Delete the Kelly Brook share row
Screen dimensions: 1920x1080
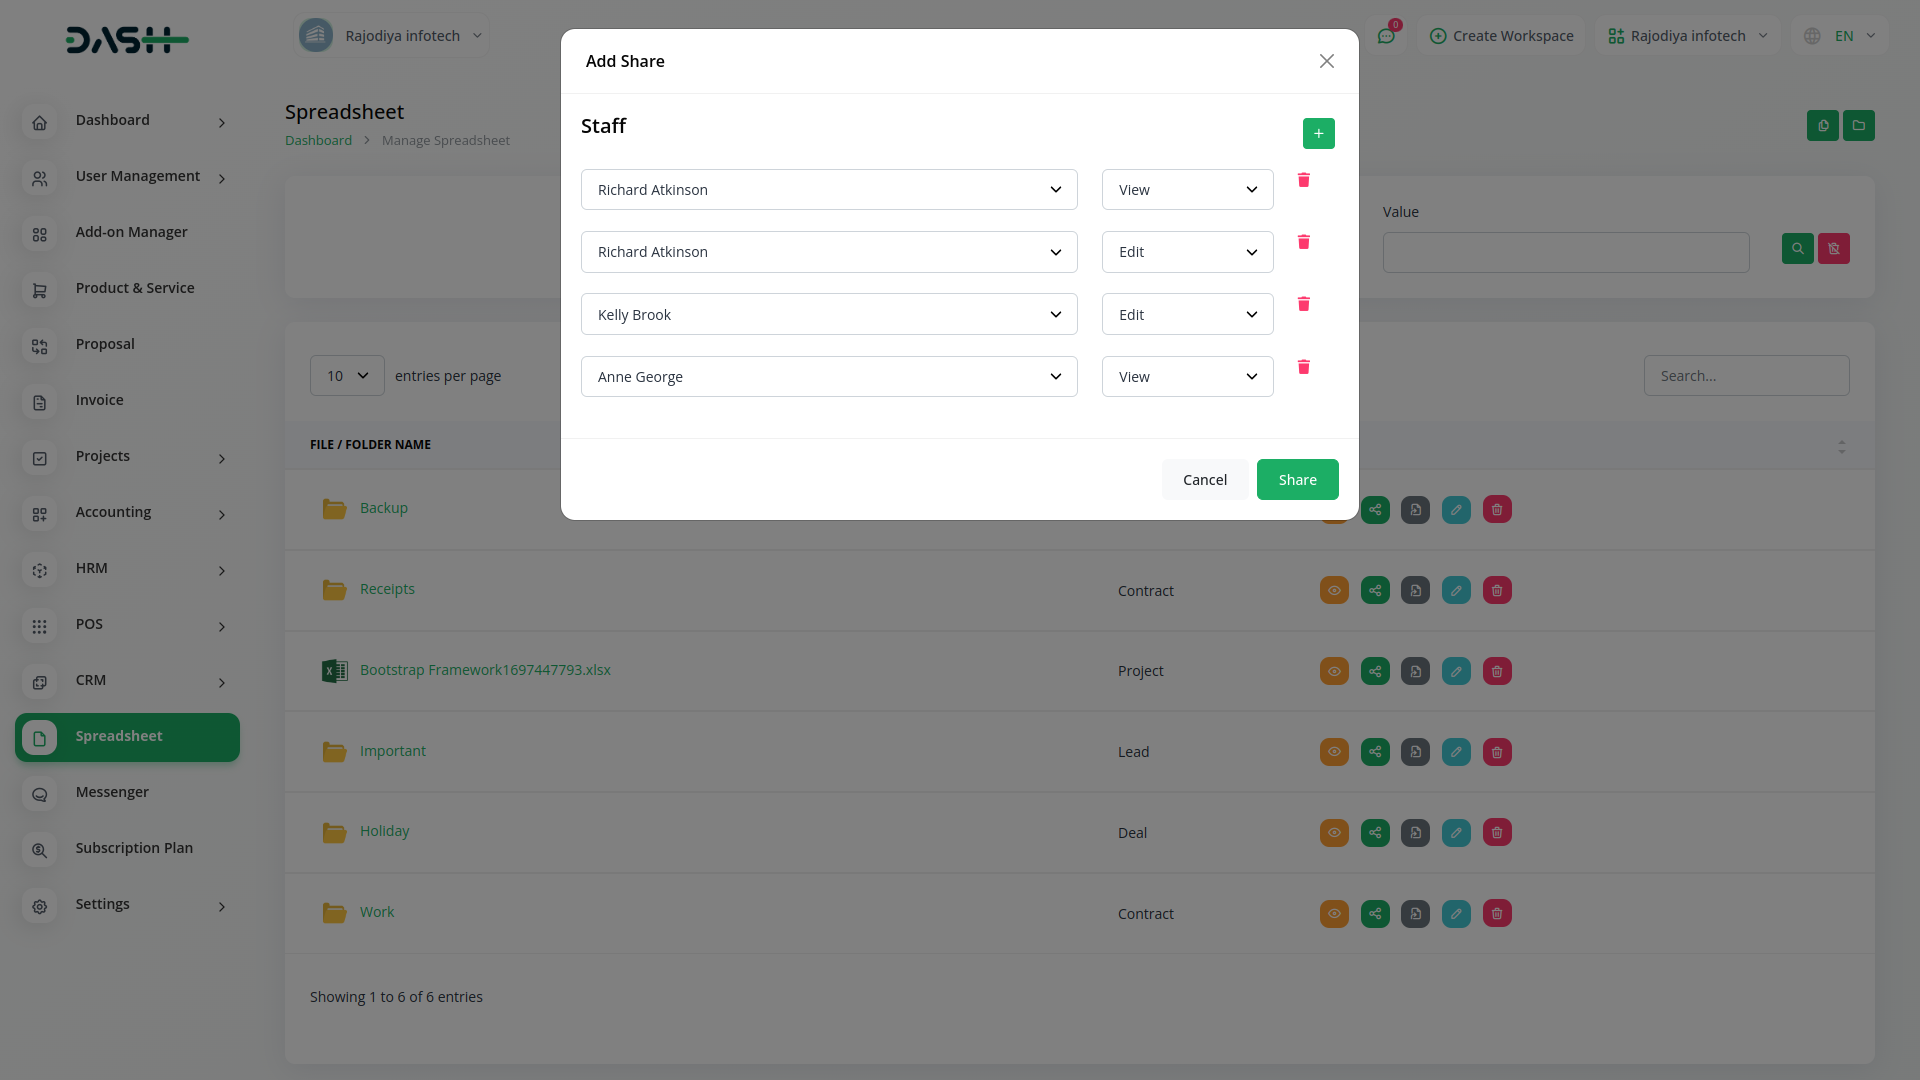click(1303, 304)
